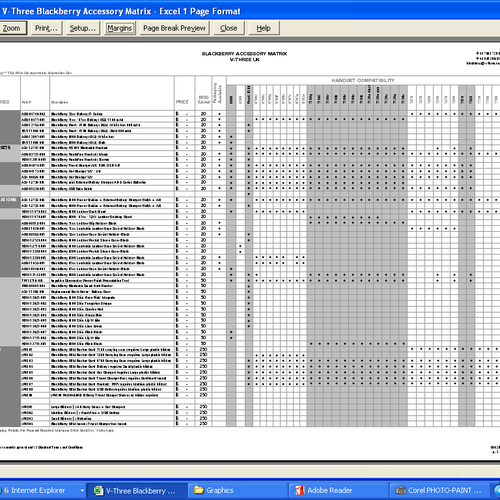Toggle the Margins display button

pyautogui.click(x=120, y=28)
